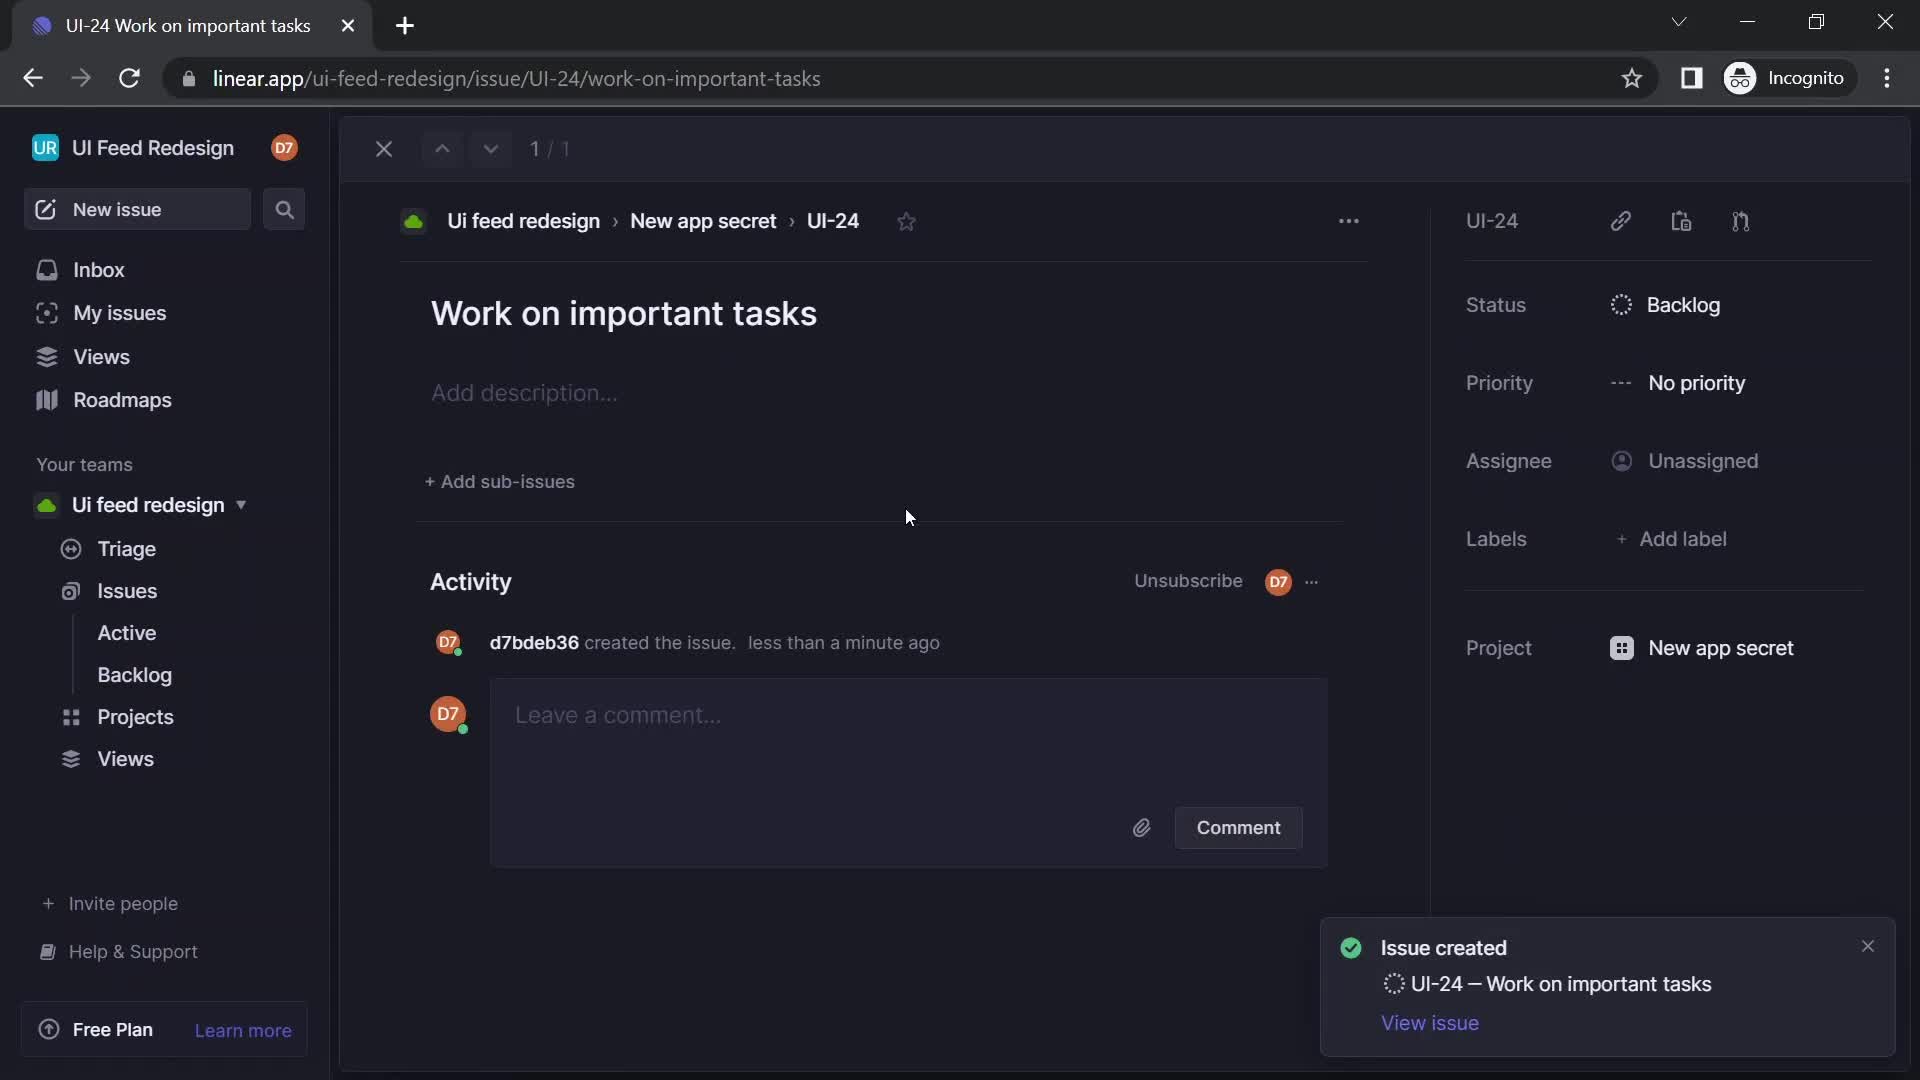Open Triage under the team
This screenshot has width=1920, height=1080.
click(x=126, y=549)
